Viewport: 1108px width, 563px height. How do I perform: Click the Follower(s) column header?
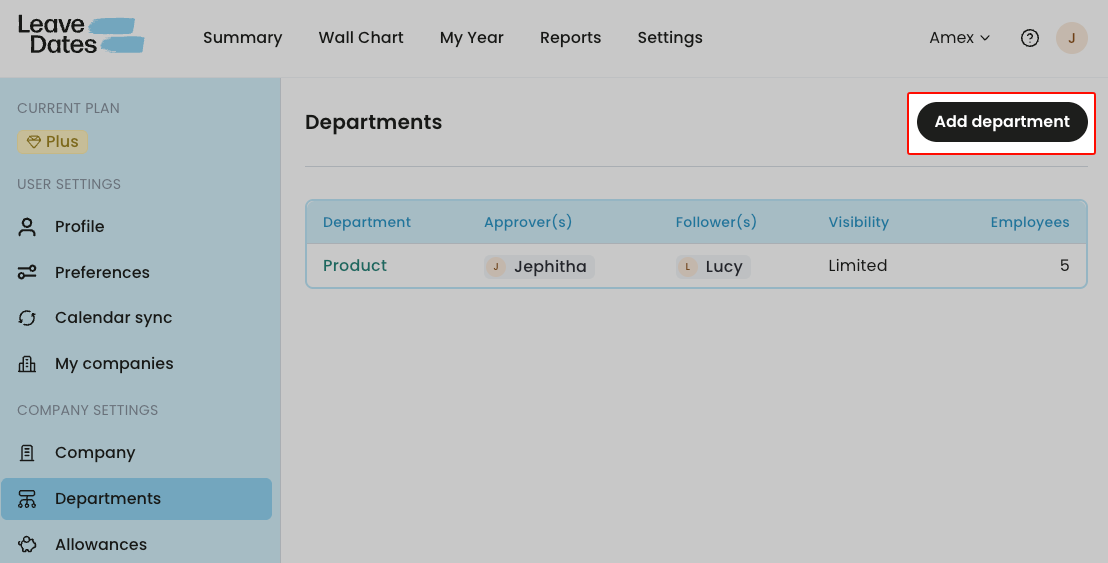coord(716,223)
